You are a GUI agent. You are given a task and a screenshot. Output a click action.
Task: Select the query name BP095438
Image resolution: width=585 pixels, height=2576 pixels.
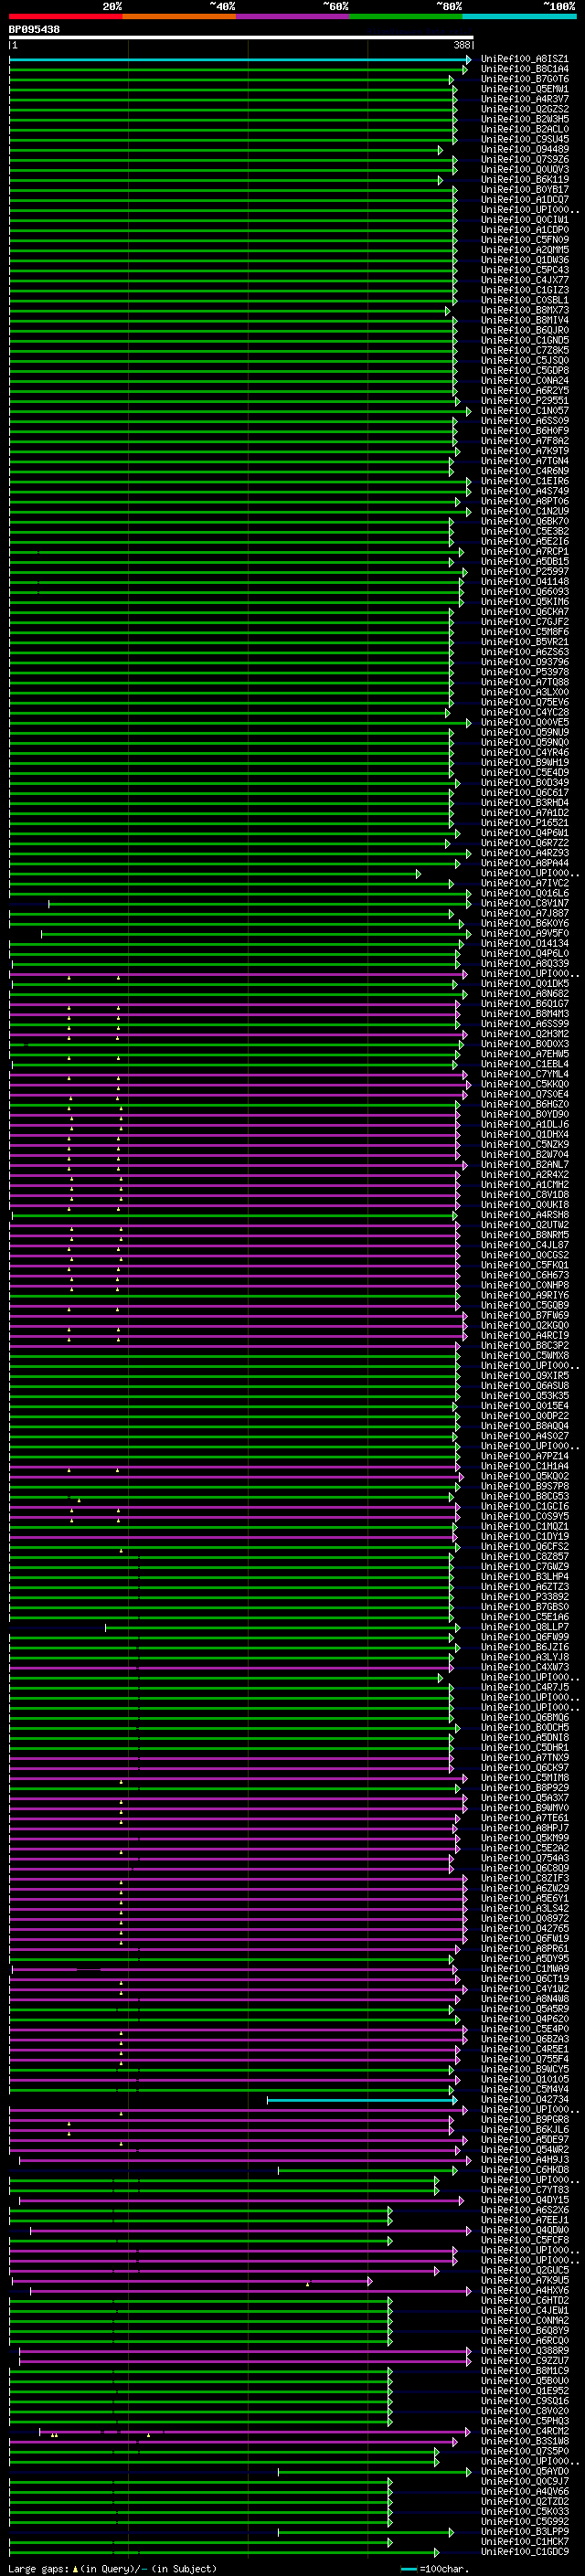click(x=34, y=30)
